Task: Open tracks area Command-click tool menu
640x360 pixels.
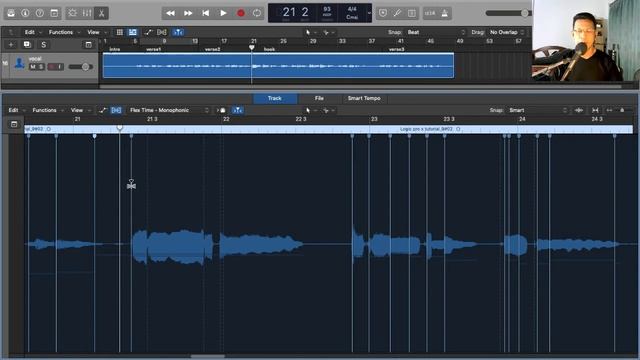Action: (x=328, y=32)
